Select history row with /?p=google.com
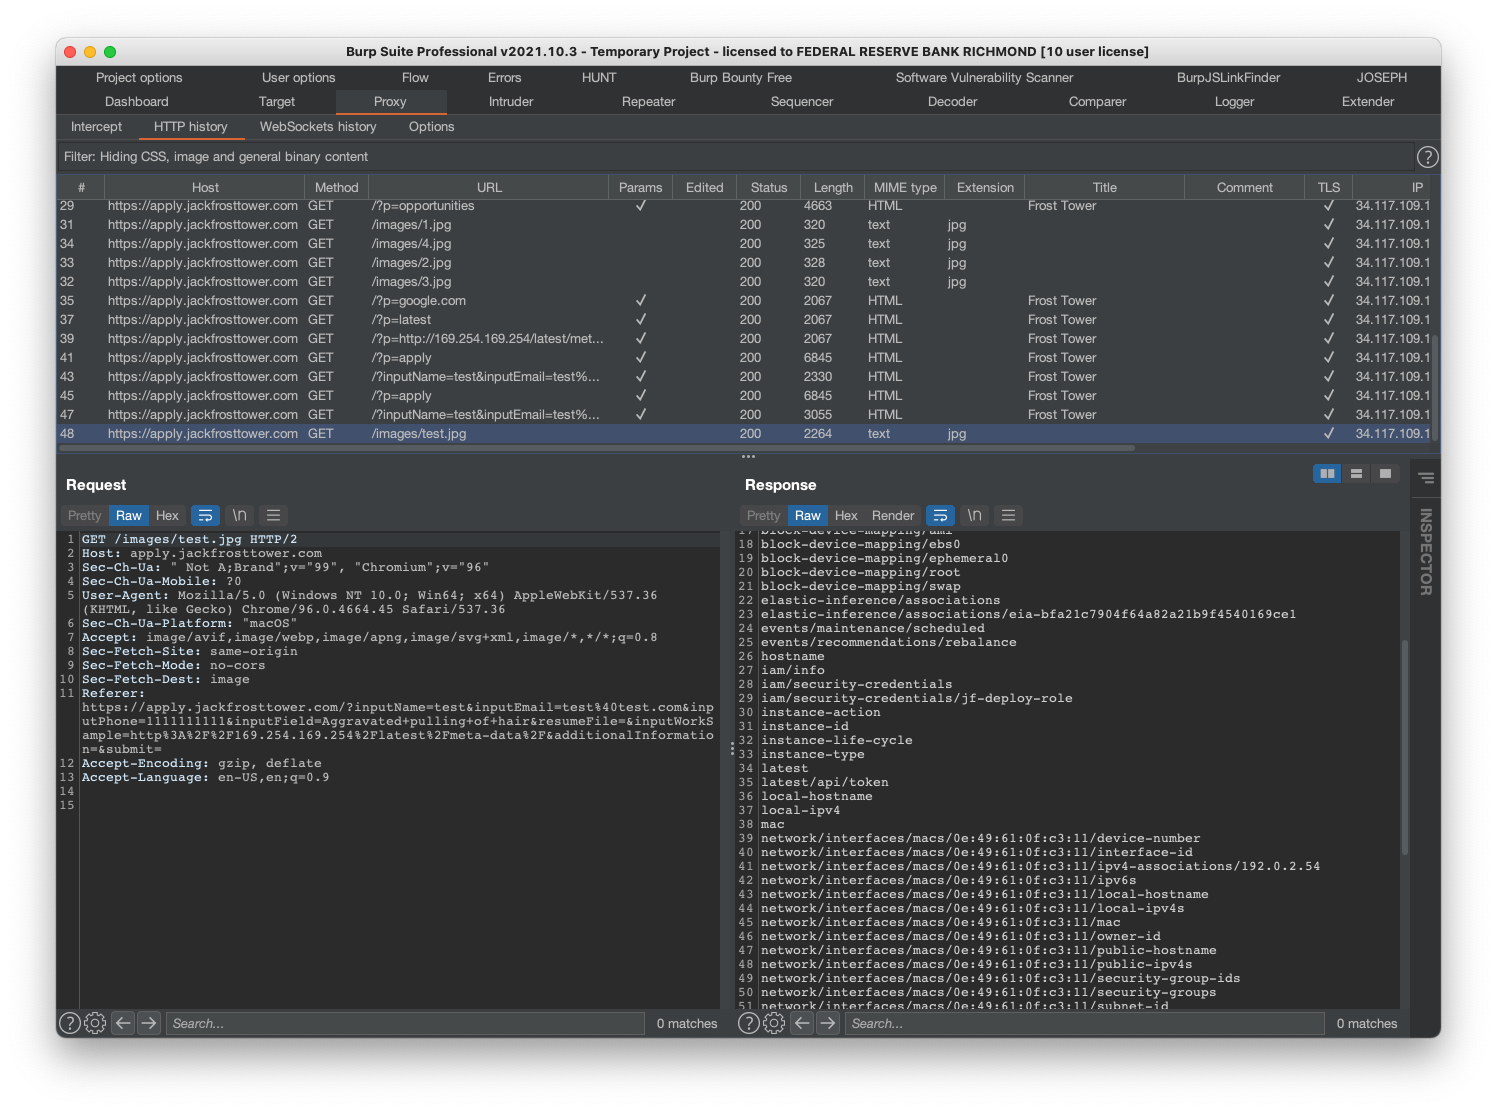Image resolution: width=1497 pixels, height=1112 pixels. pyautogui.click(x=745, y=301)
